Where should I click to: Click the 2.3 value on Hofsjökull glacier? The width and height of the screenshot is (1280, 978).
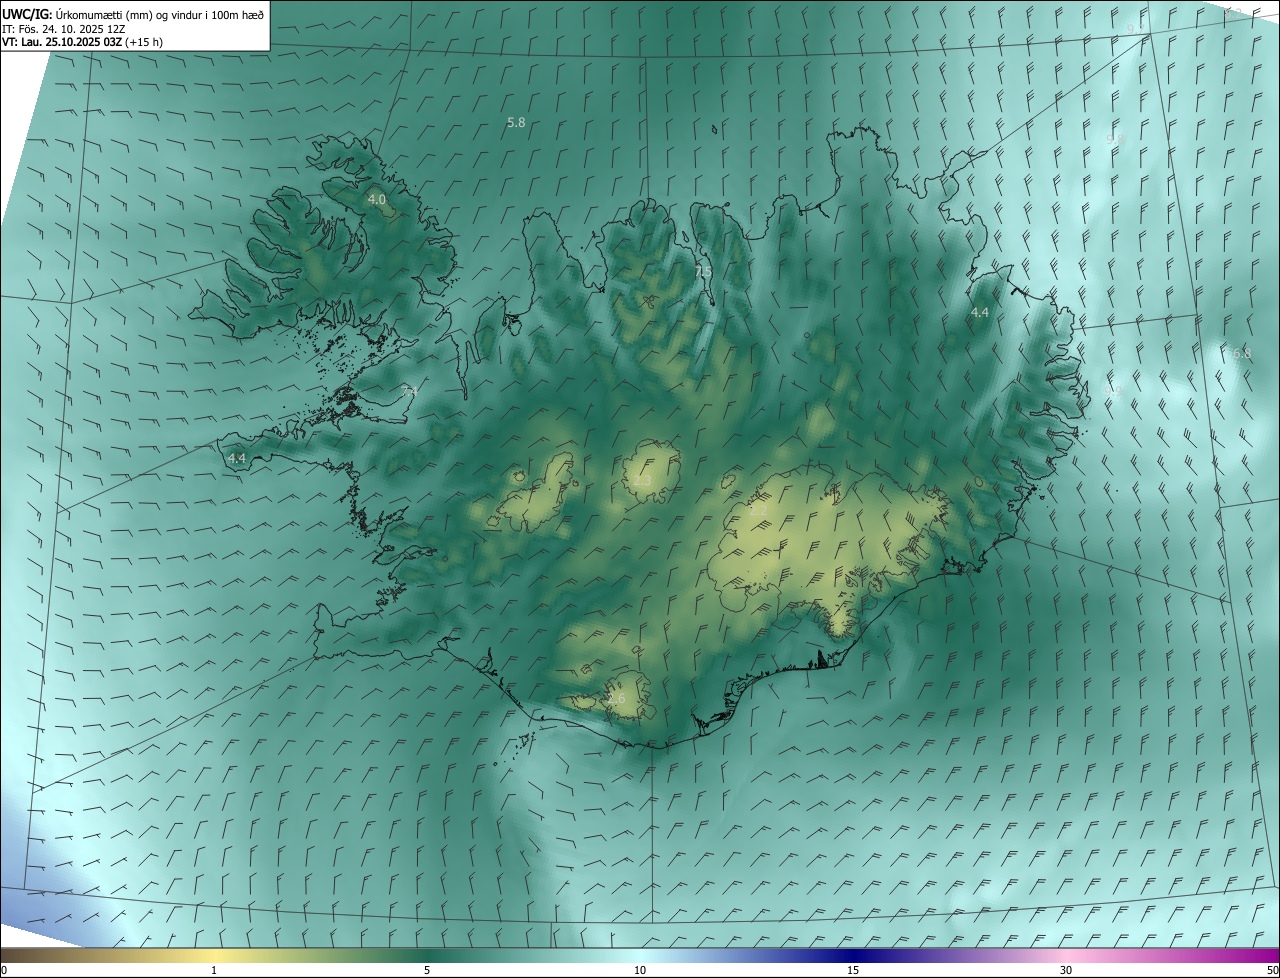(643, 481)
